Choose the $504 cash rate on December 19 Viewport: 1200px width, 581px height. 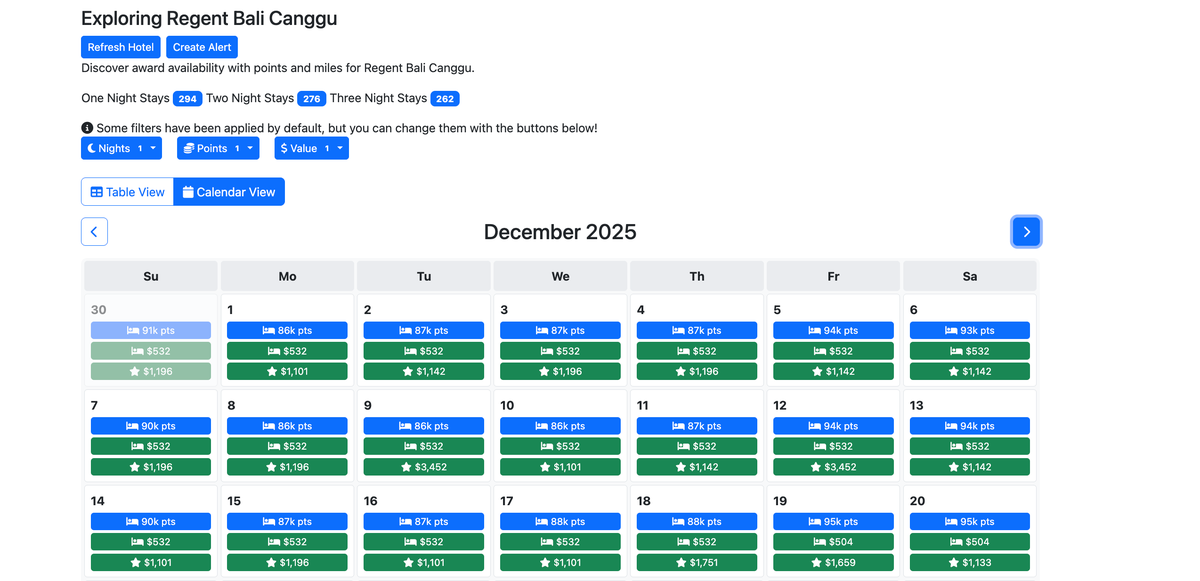(x=833, y=542)
